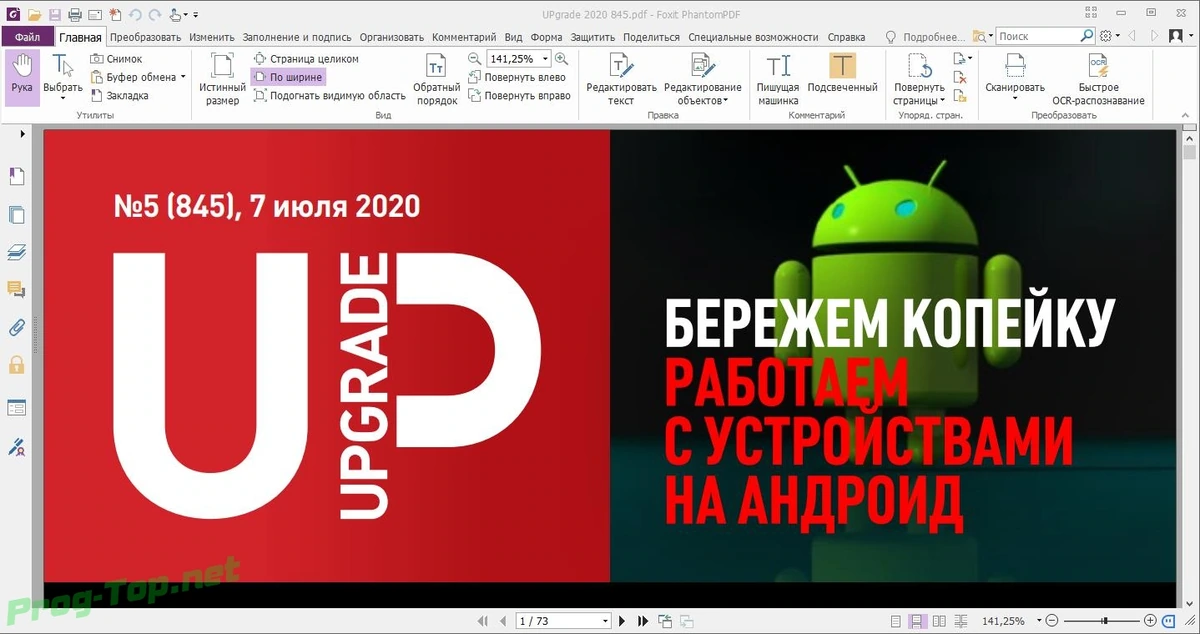
Task: Choose Страница целиком fit page view
Action: click(306, 59)
